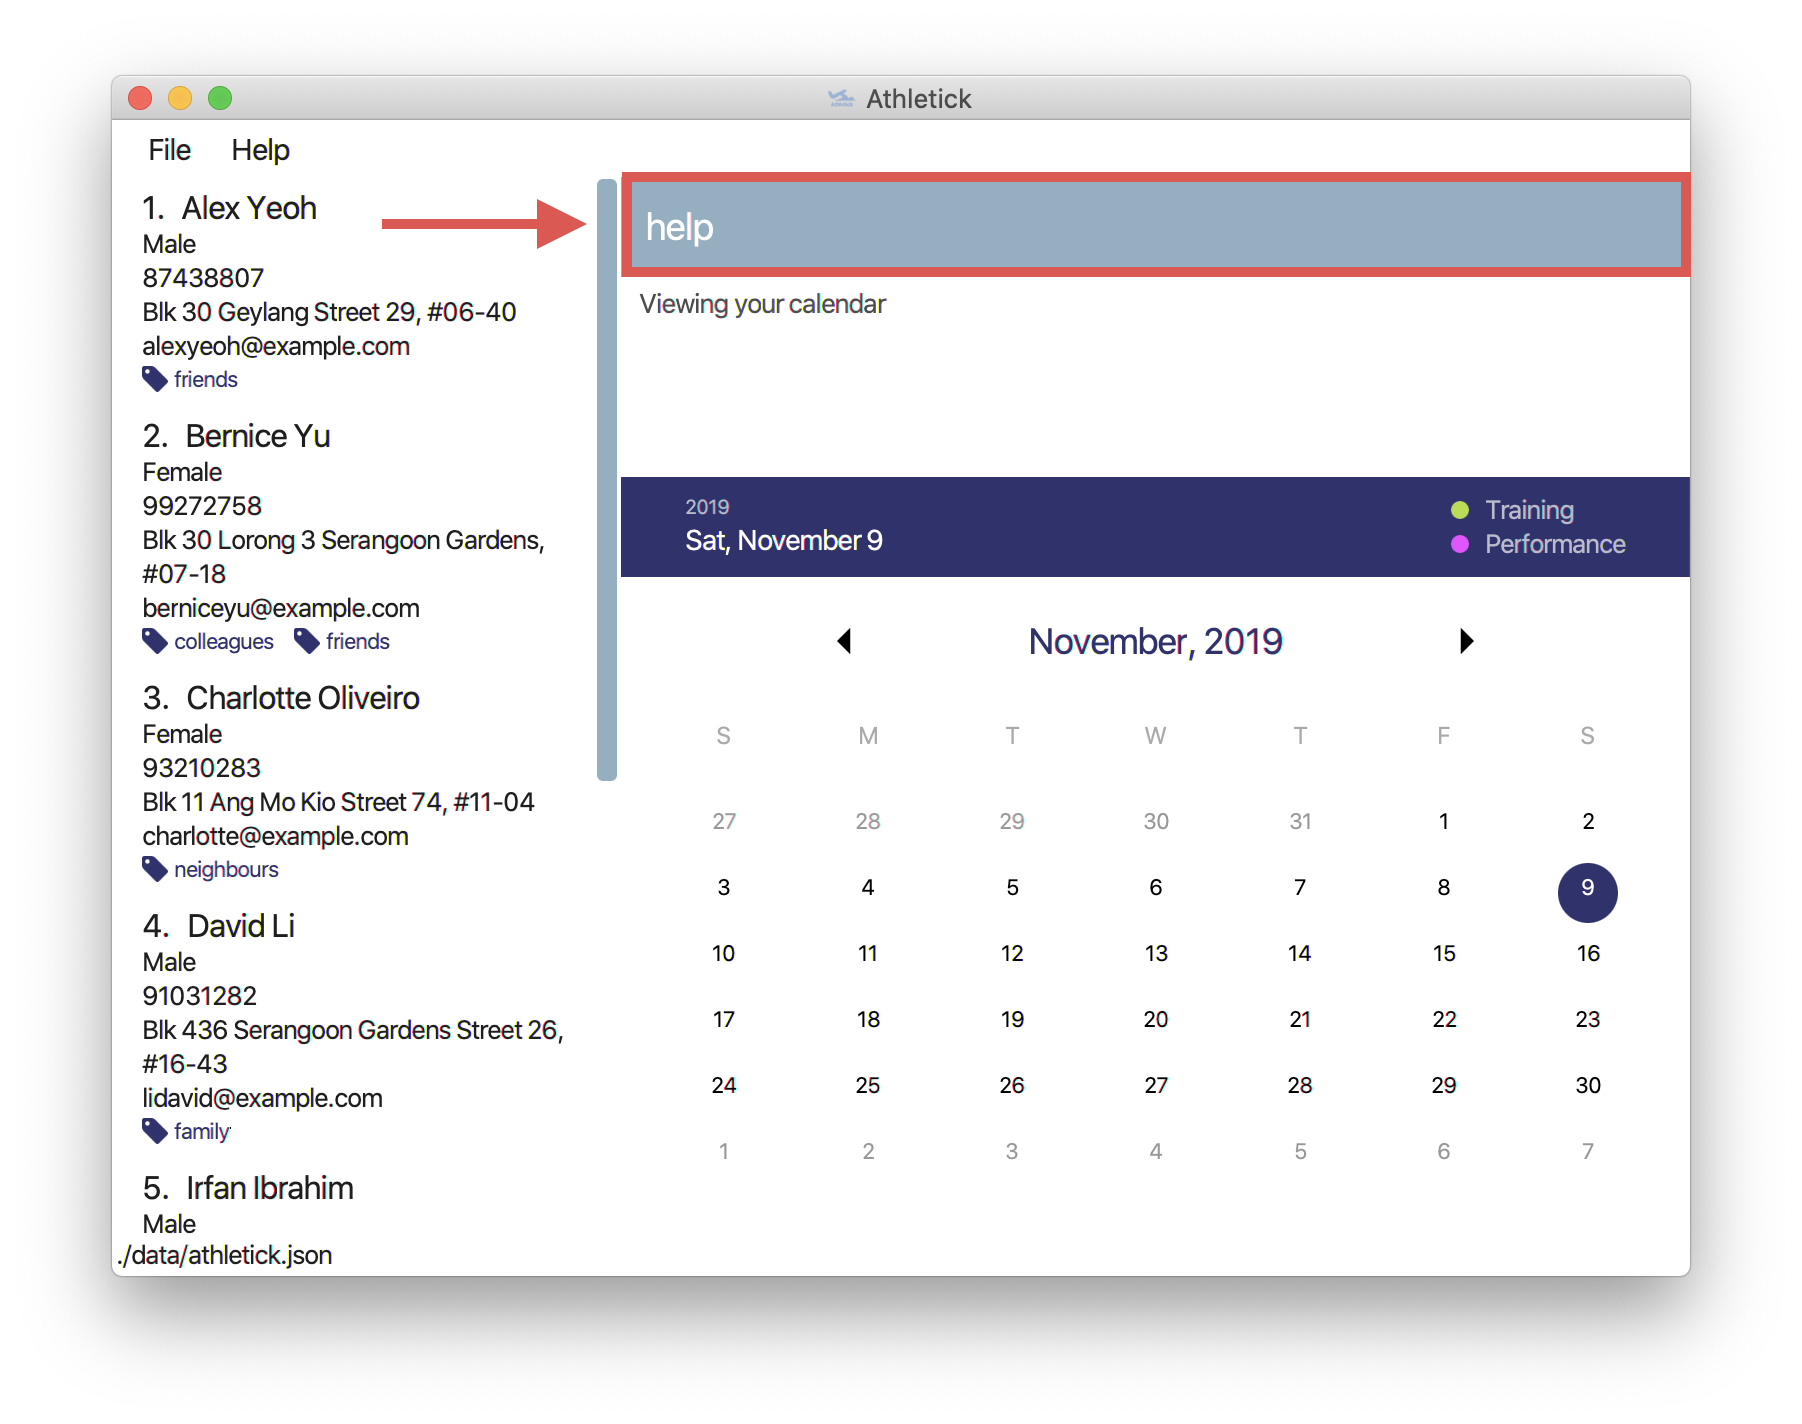Select the highlighted date 9 in calendar
Image resolution: width=1802 pixels, height=1424 pixels.
tap(1587, 891)
